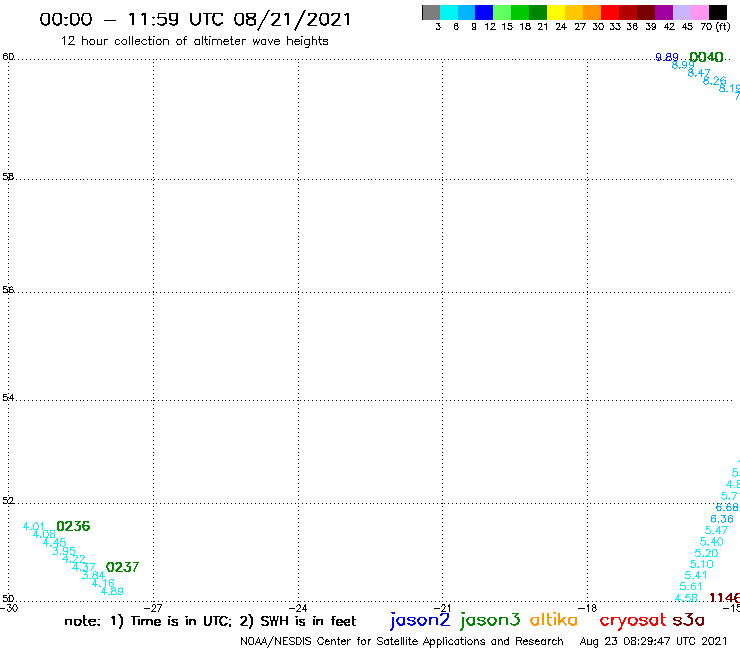Click the blue wave height value '9.89'
Image resolution: width=740 pixels, height=650 pixels.
[666, 57]
